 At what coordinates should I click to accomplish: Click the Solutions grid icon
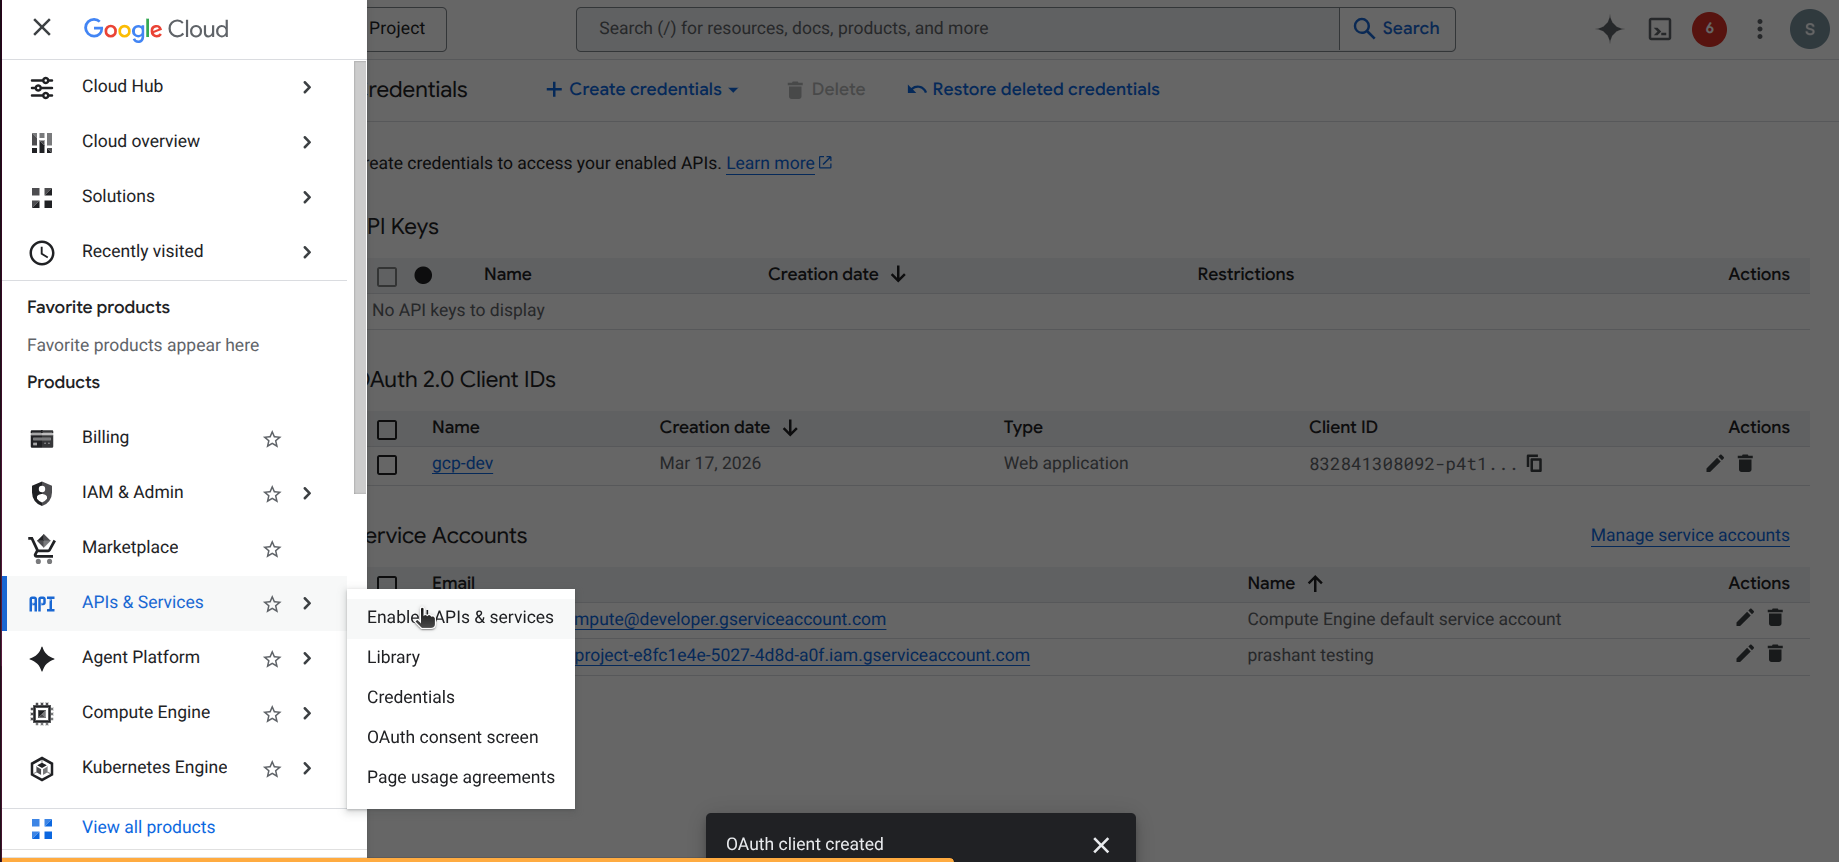(x=42, y=197)
